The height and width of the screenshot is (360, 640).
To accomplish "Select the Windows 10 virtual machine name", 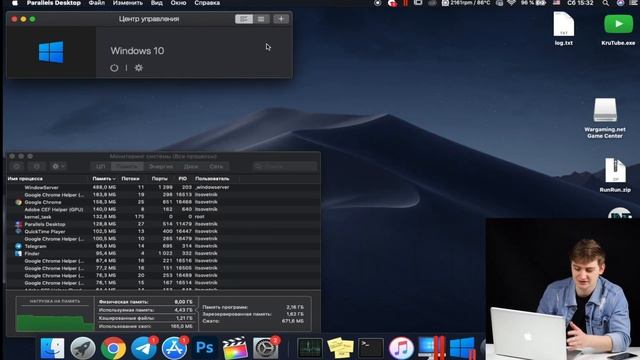I will tap(137, 51).
